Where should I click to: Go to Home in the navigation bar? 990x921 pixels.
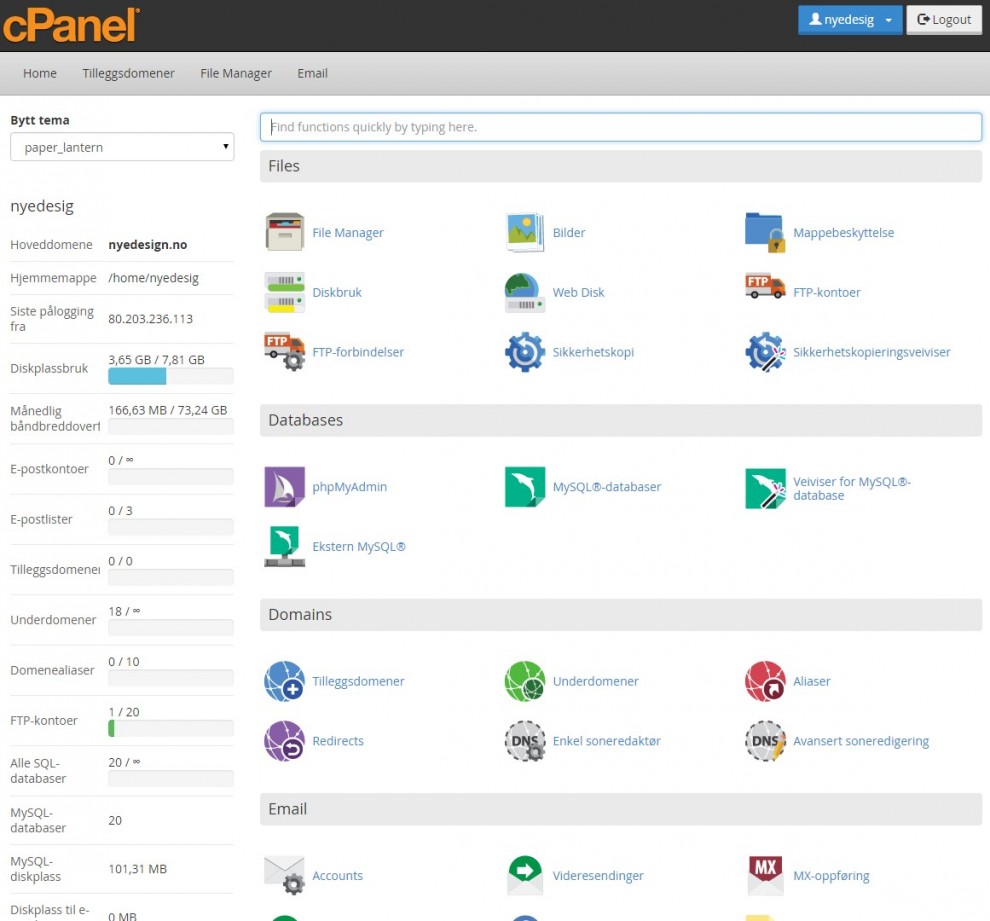40,73
